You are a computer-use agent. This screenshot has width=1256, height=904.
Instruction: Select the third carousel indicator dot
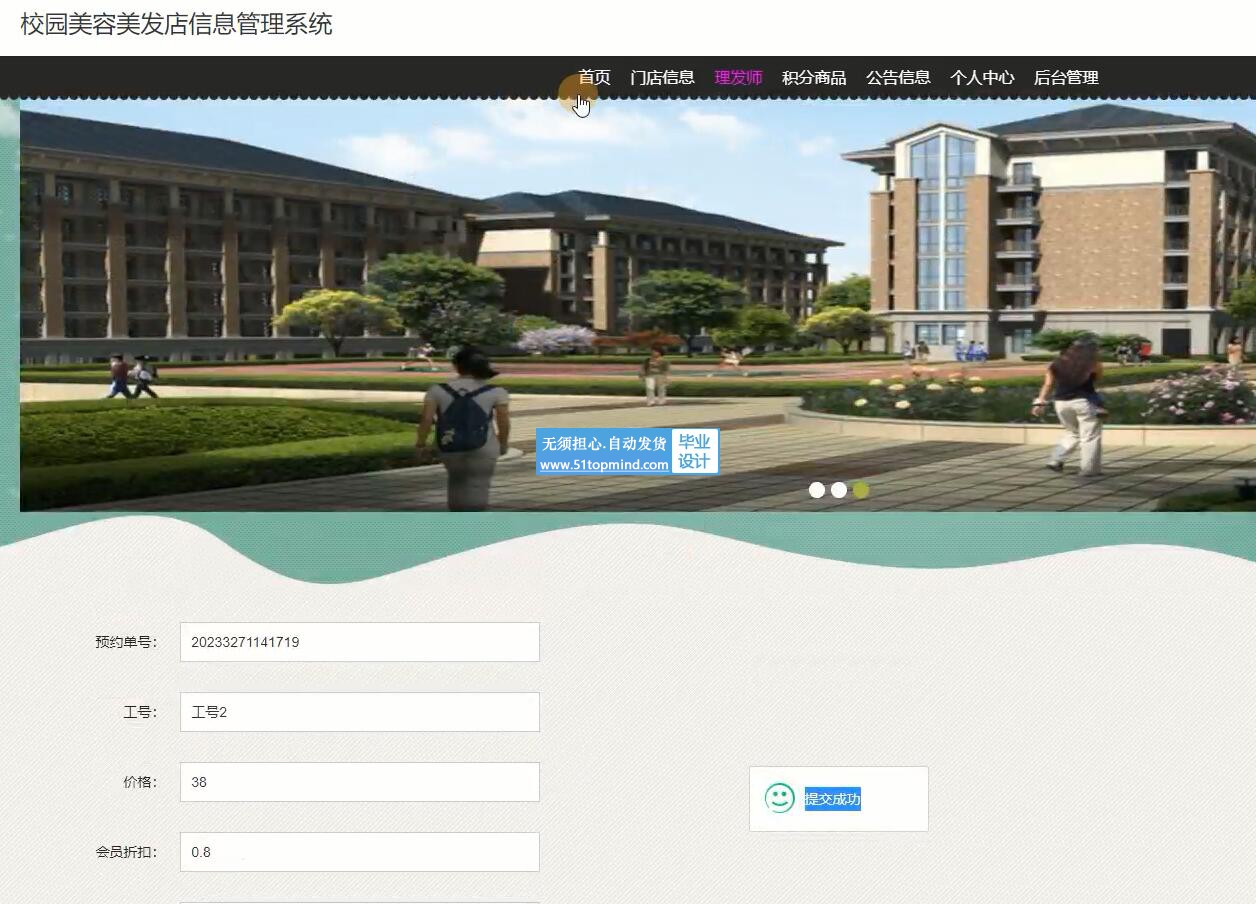click(861, 490)
